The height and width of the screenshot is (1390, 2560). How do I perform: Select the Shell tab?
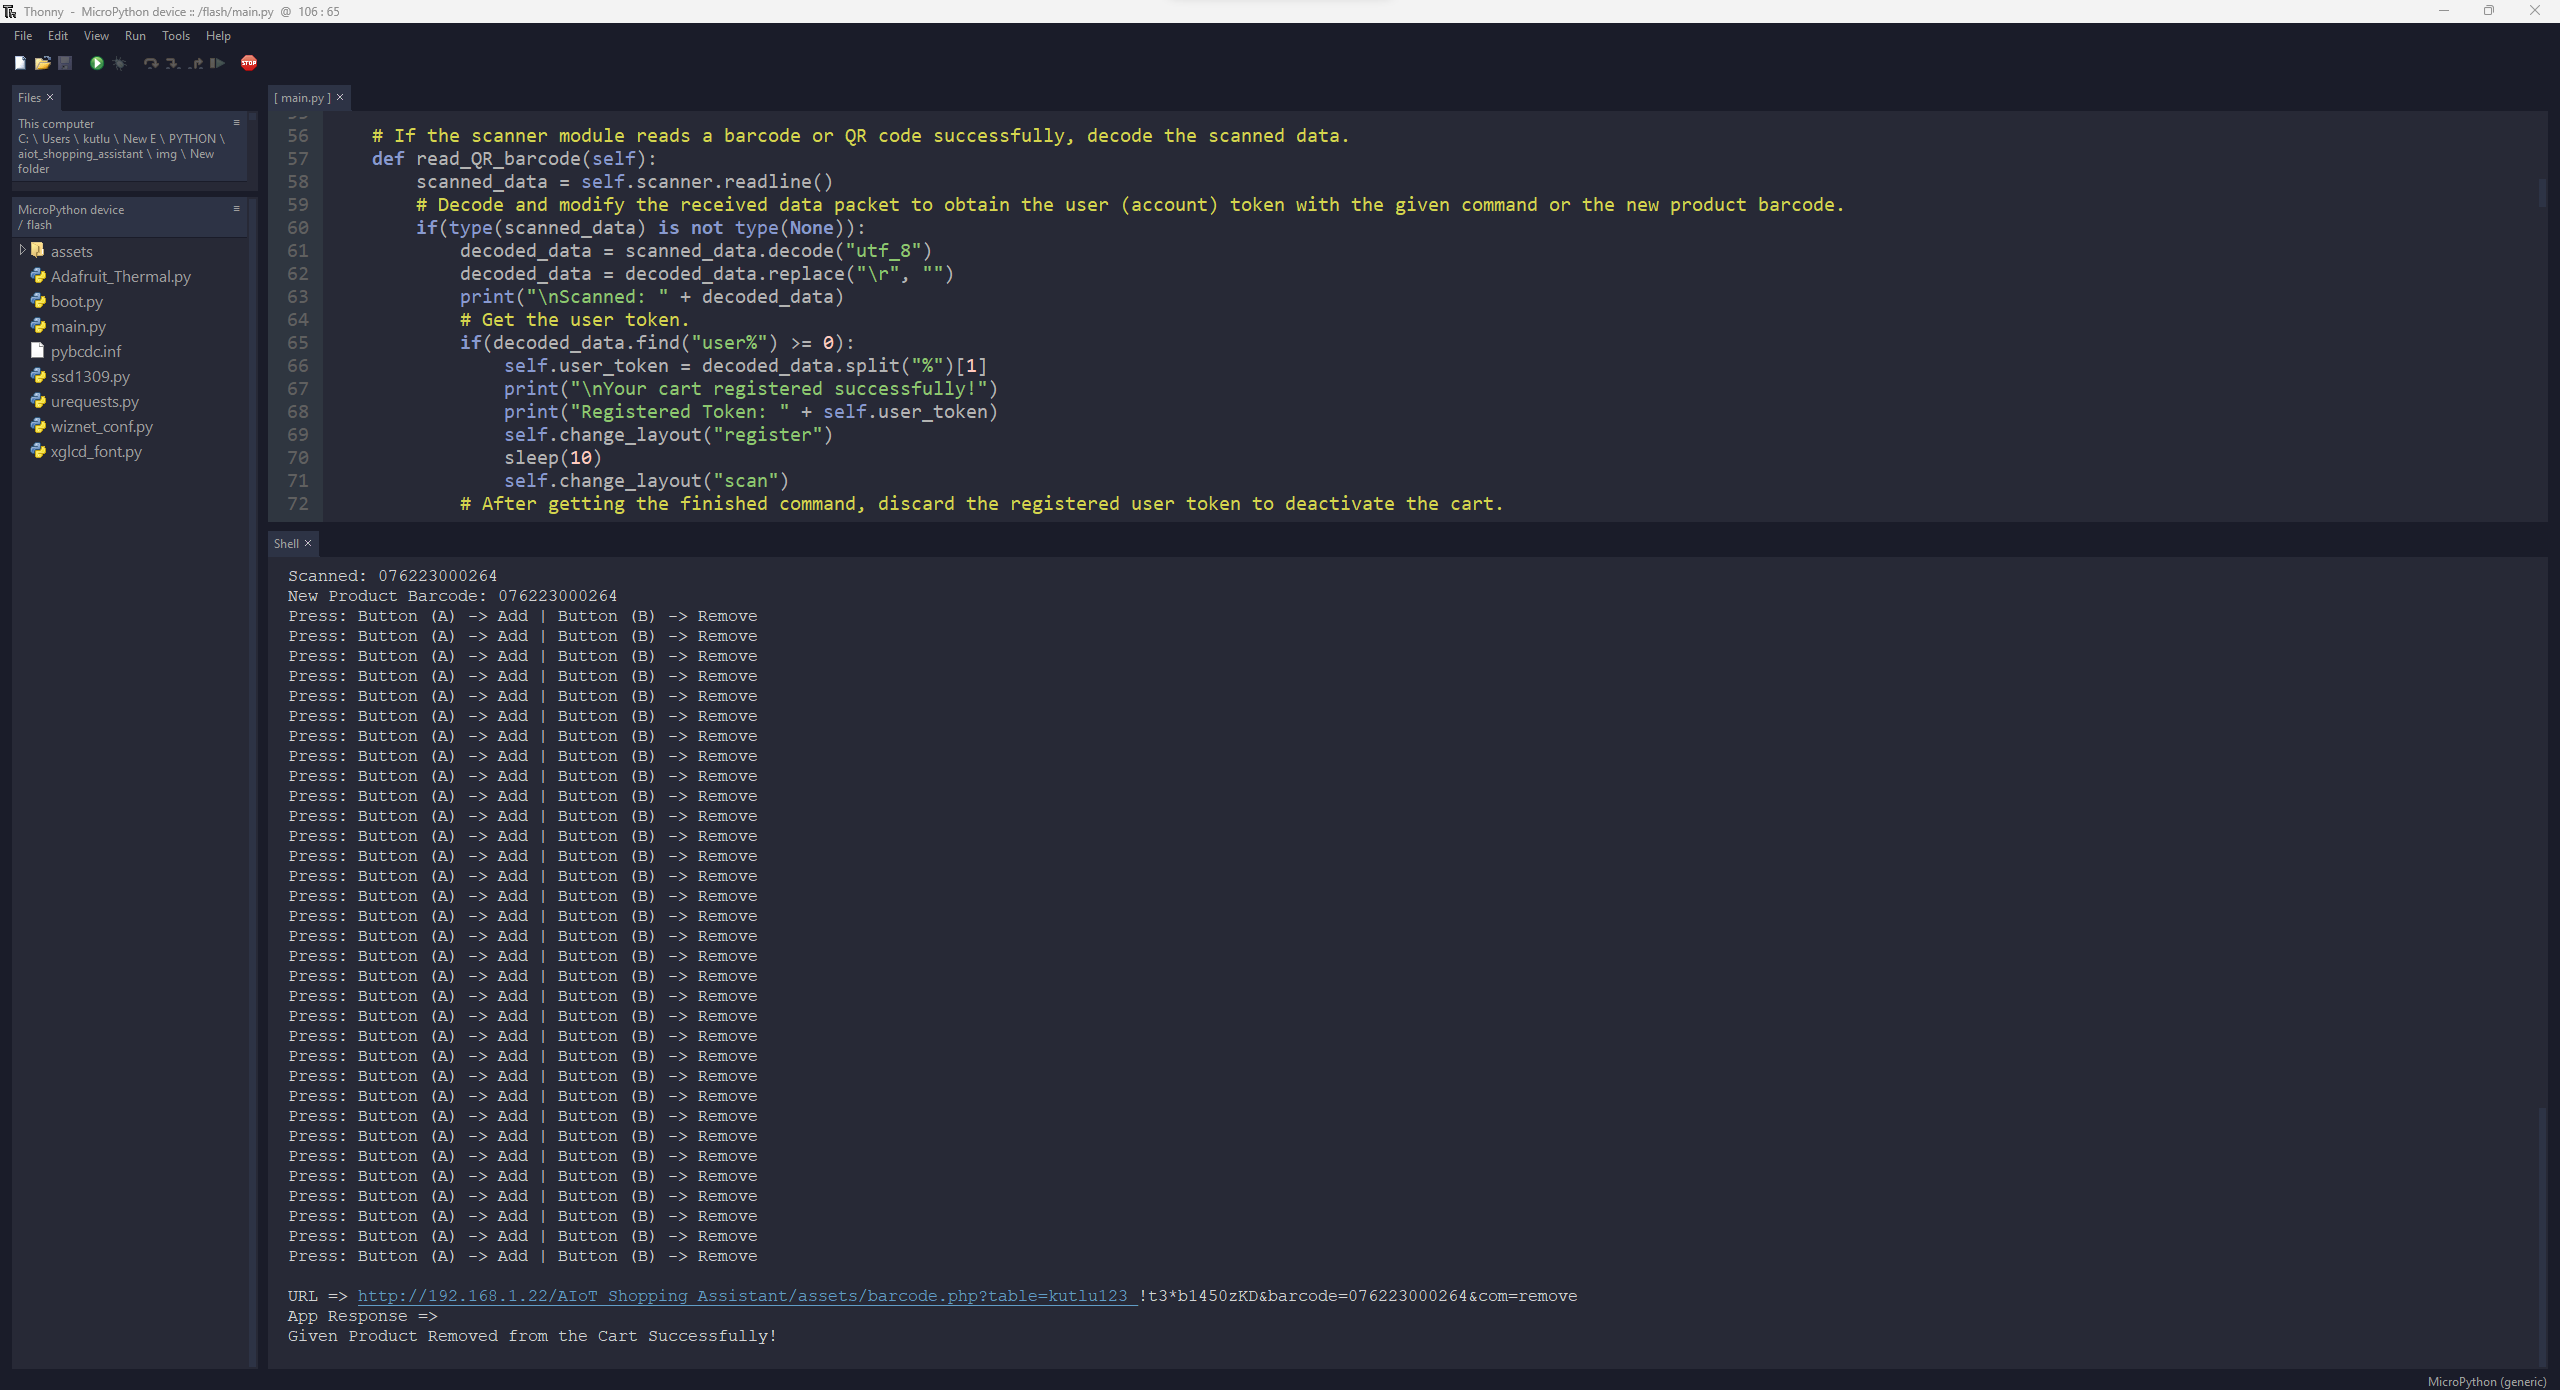pyautogui.click(x=285, y=542)
